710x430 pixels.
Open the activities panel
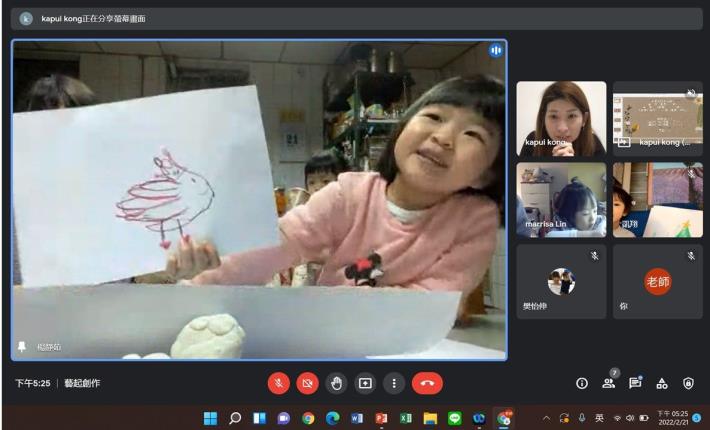pos(662,383)
